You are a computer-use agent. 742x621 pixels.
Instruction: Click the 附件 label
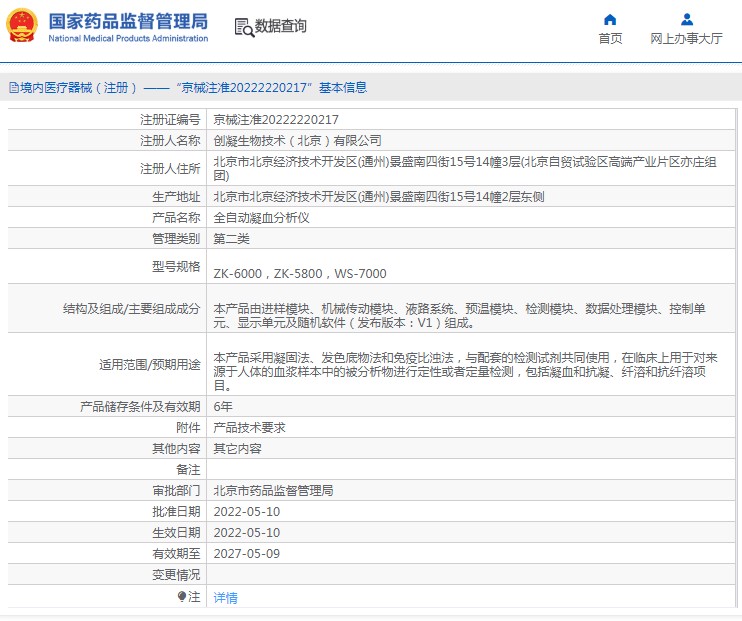(188, 428)
